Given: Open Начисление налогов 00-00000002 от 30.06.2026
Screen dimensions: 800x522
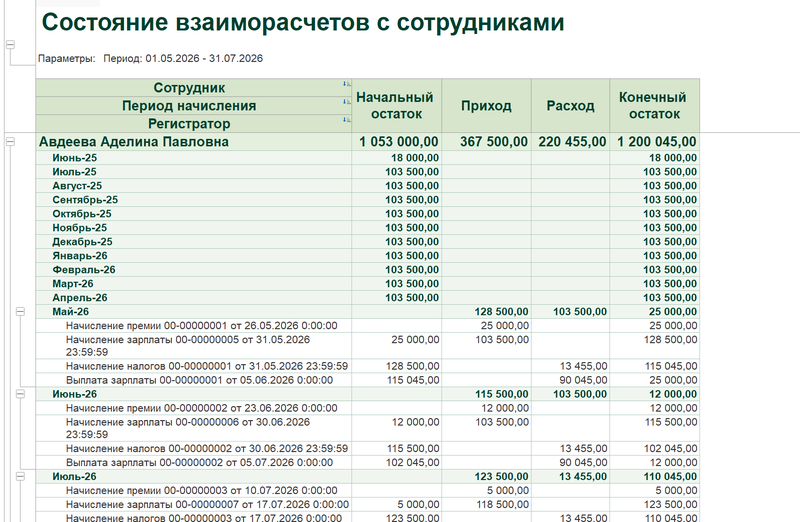Looking at the screenshot, I should tap(207, 449).
